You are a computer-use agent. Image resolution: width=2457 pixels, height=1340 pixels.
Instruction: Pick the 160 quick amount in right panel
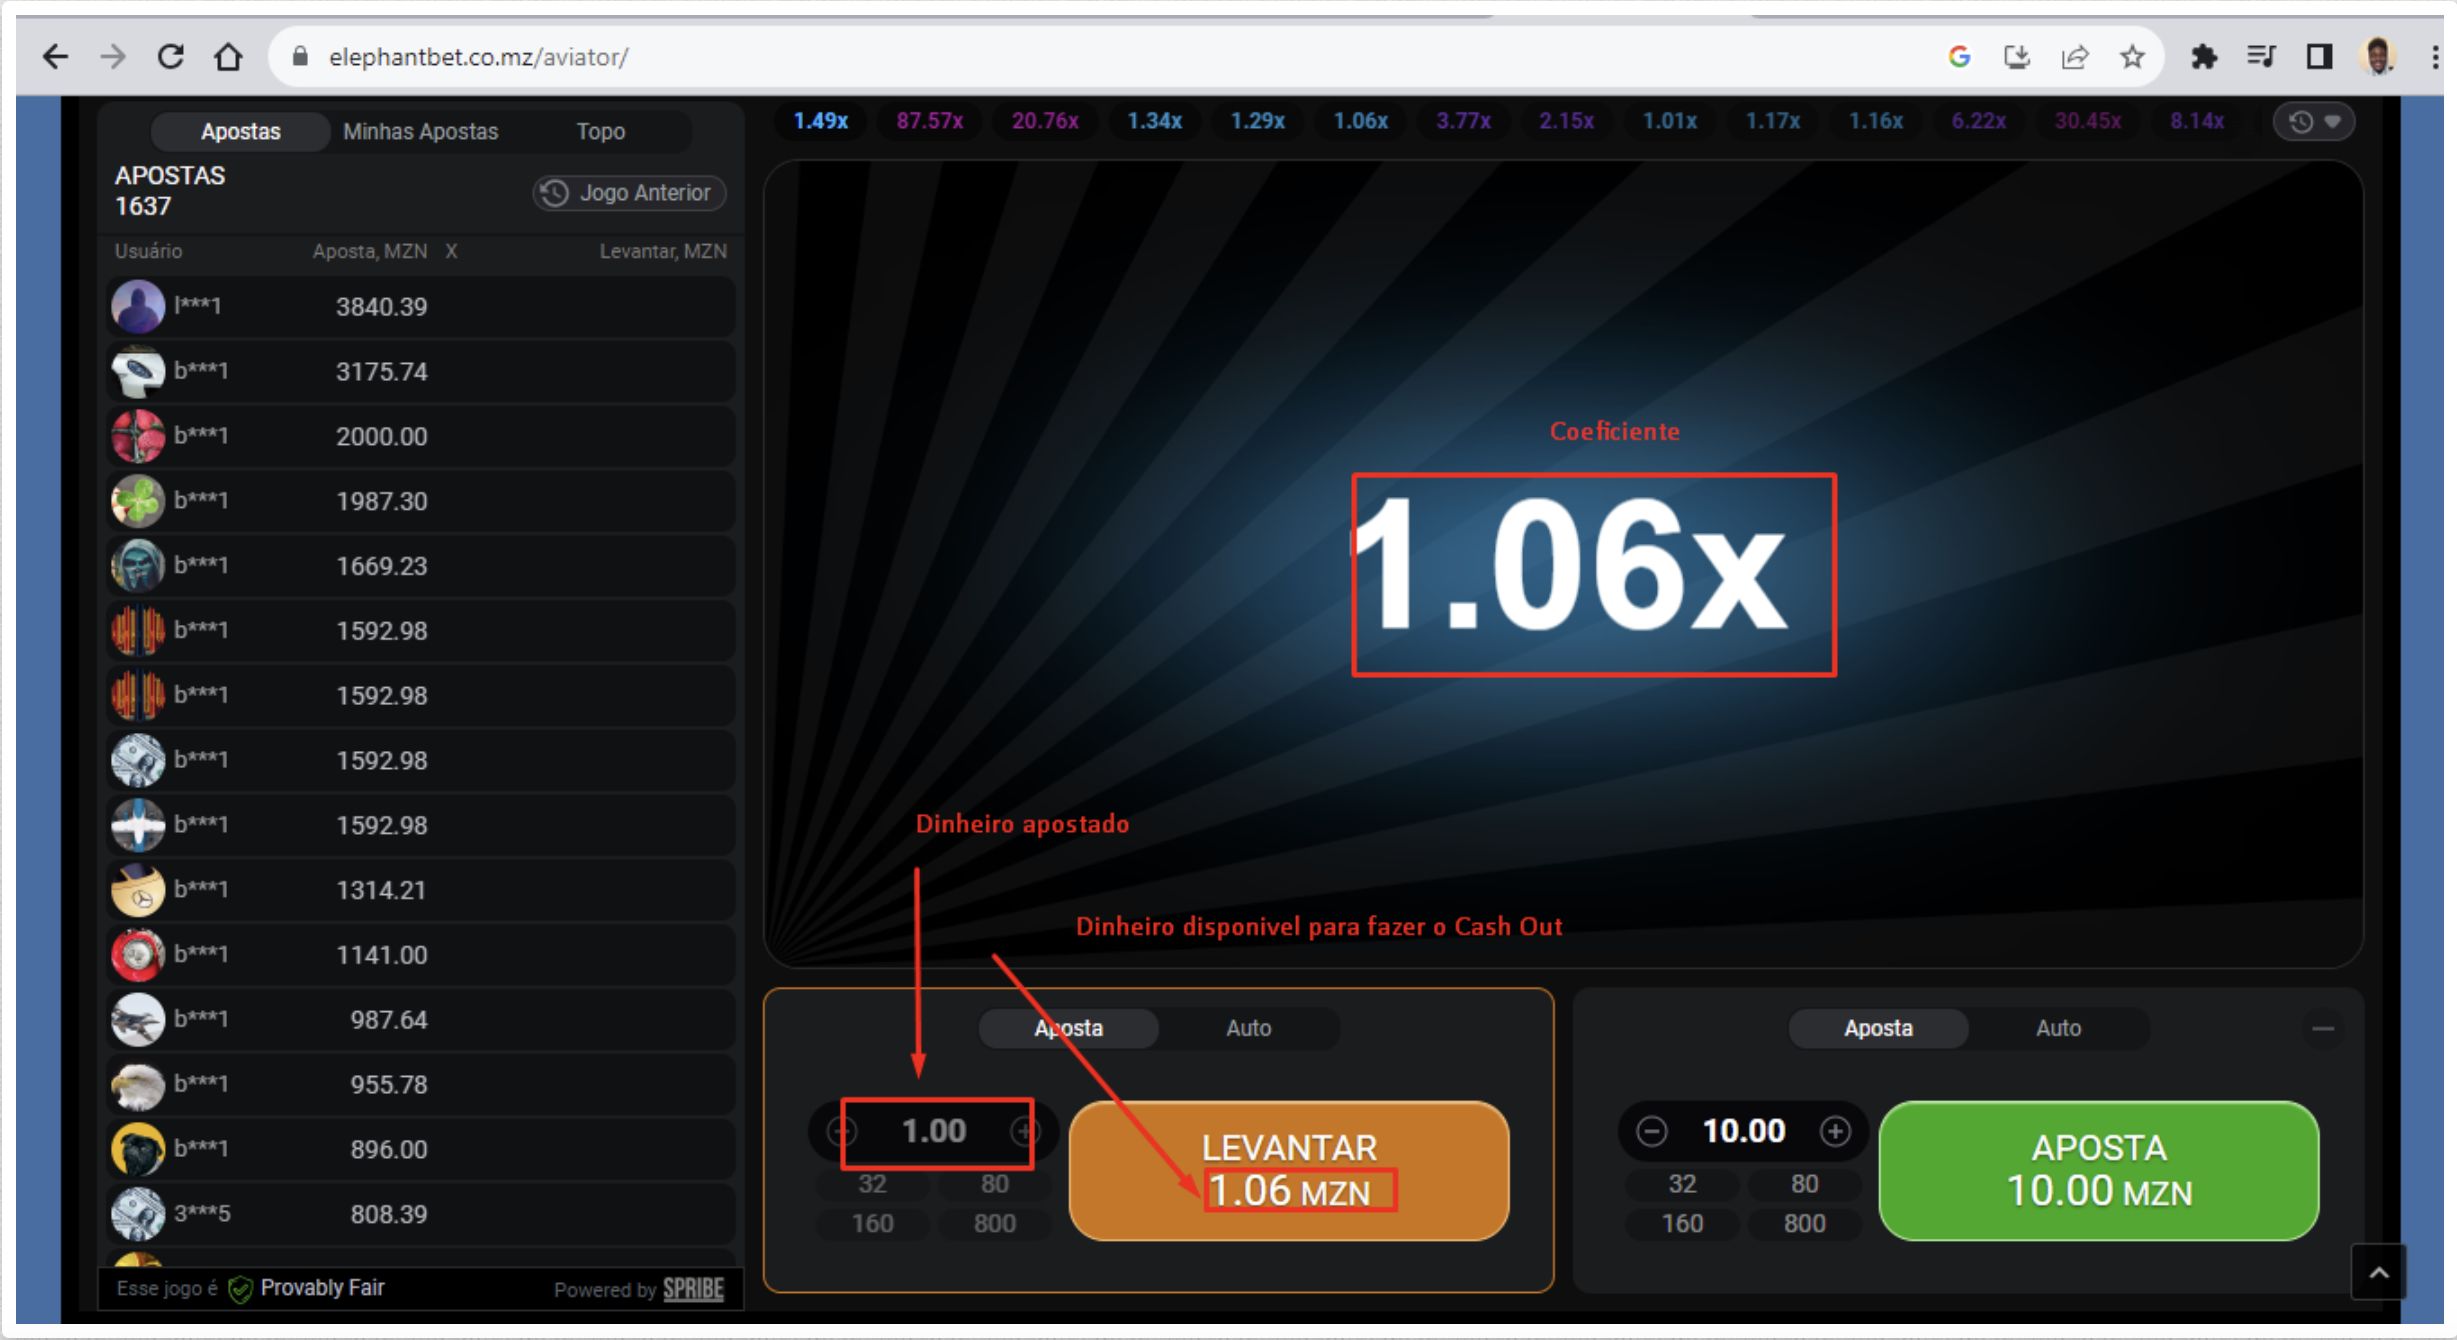click(x=1682, y=1223)
